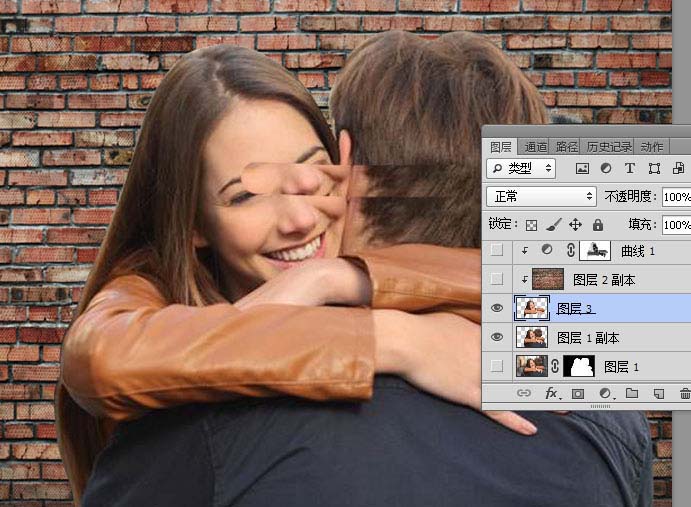Click the adjustment layer filter icon

coord(606,168)
